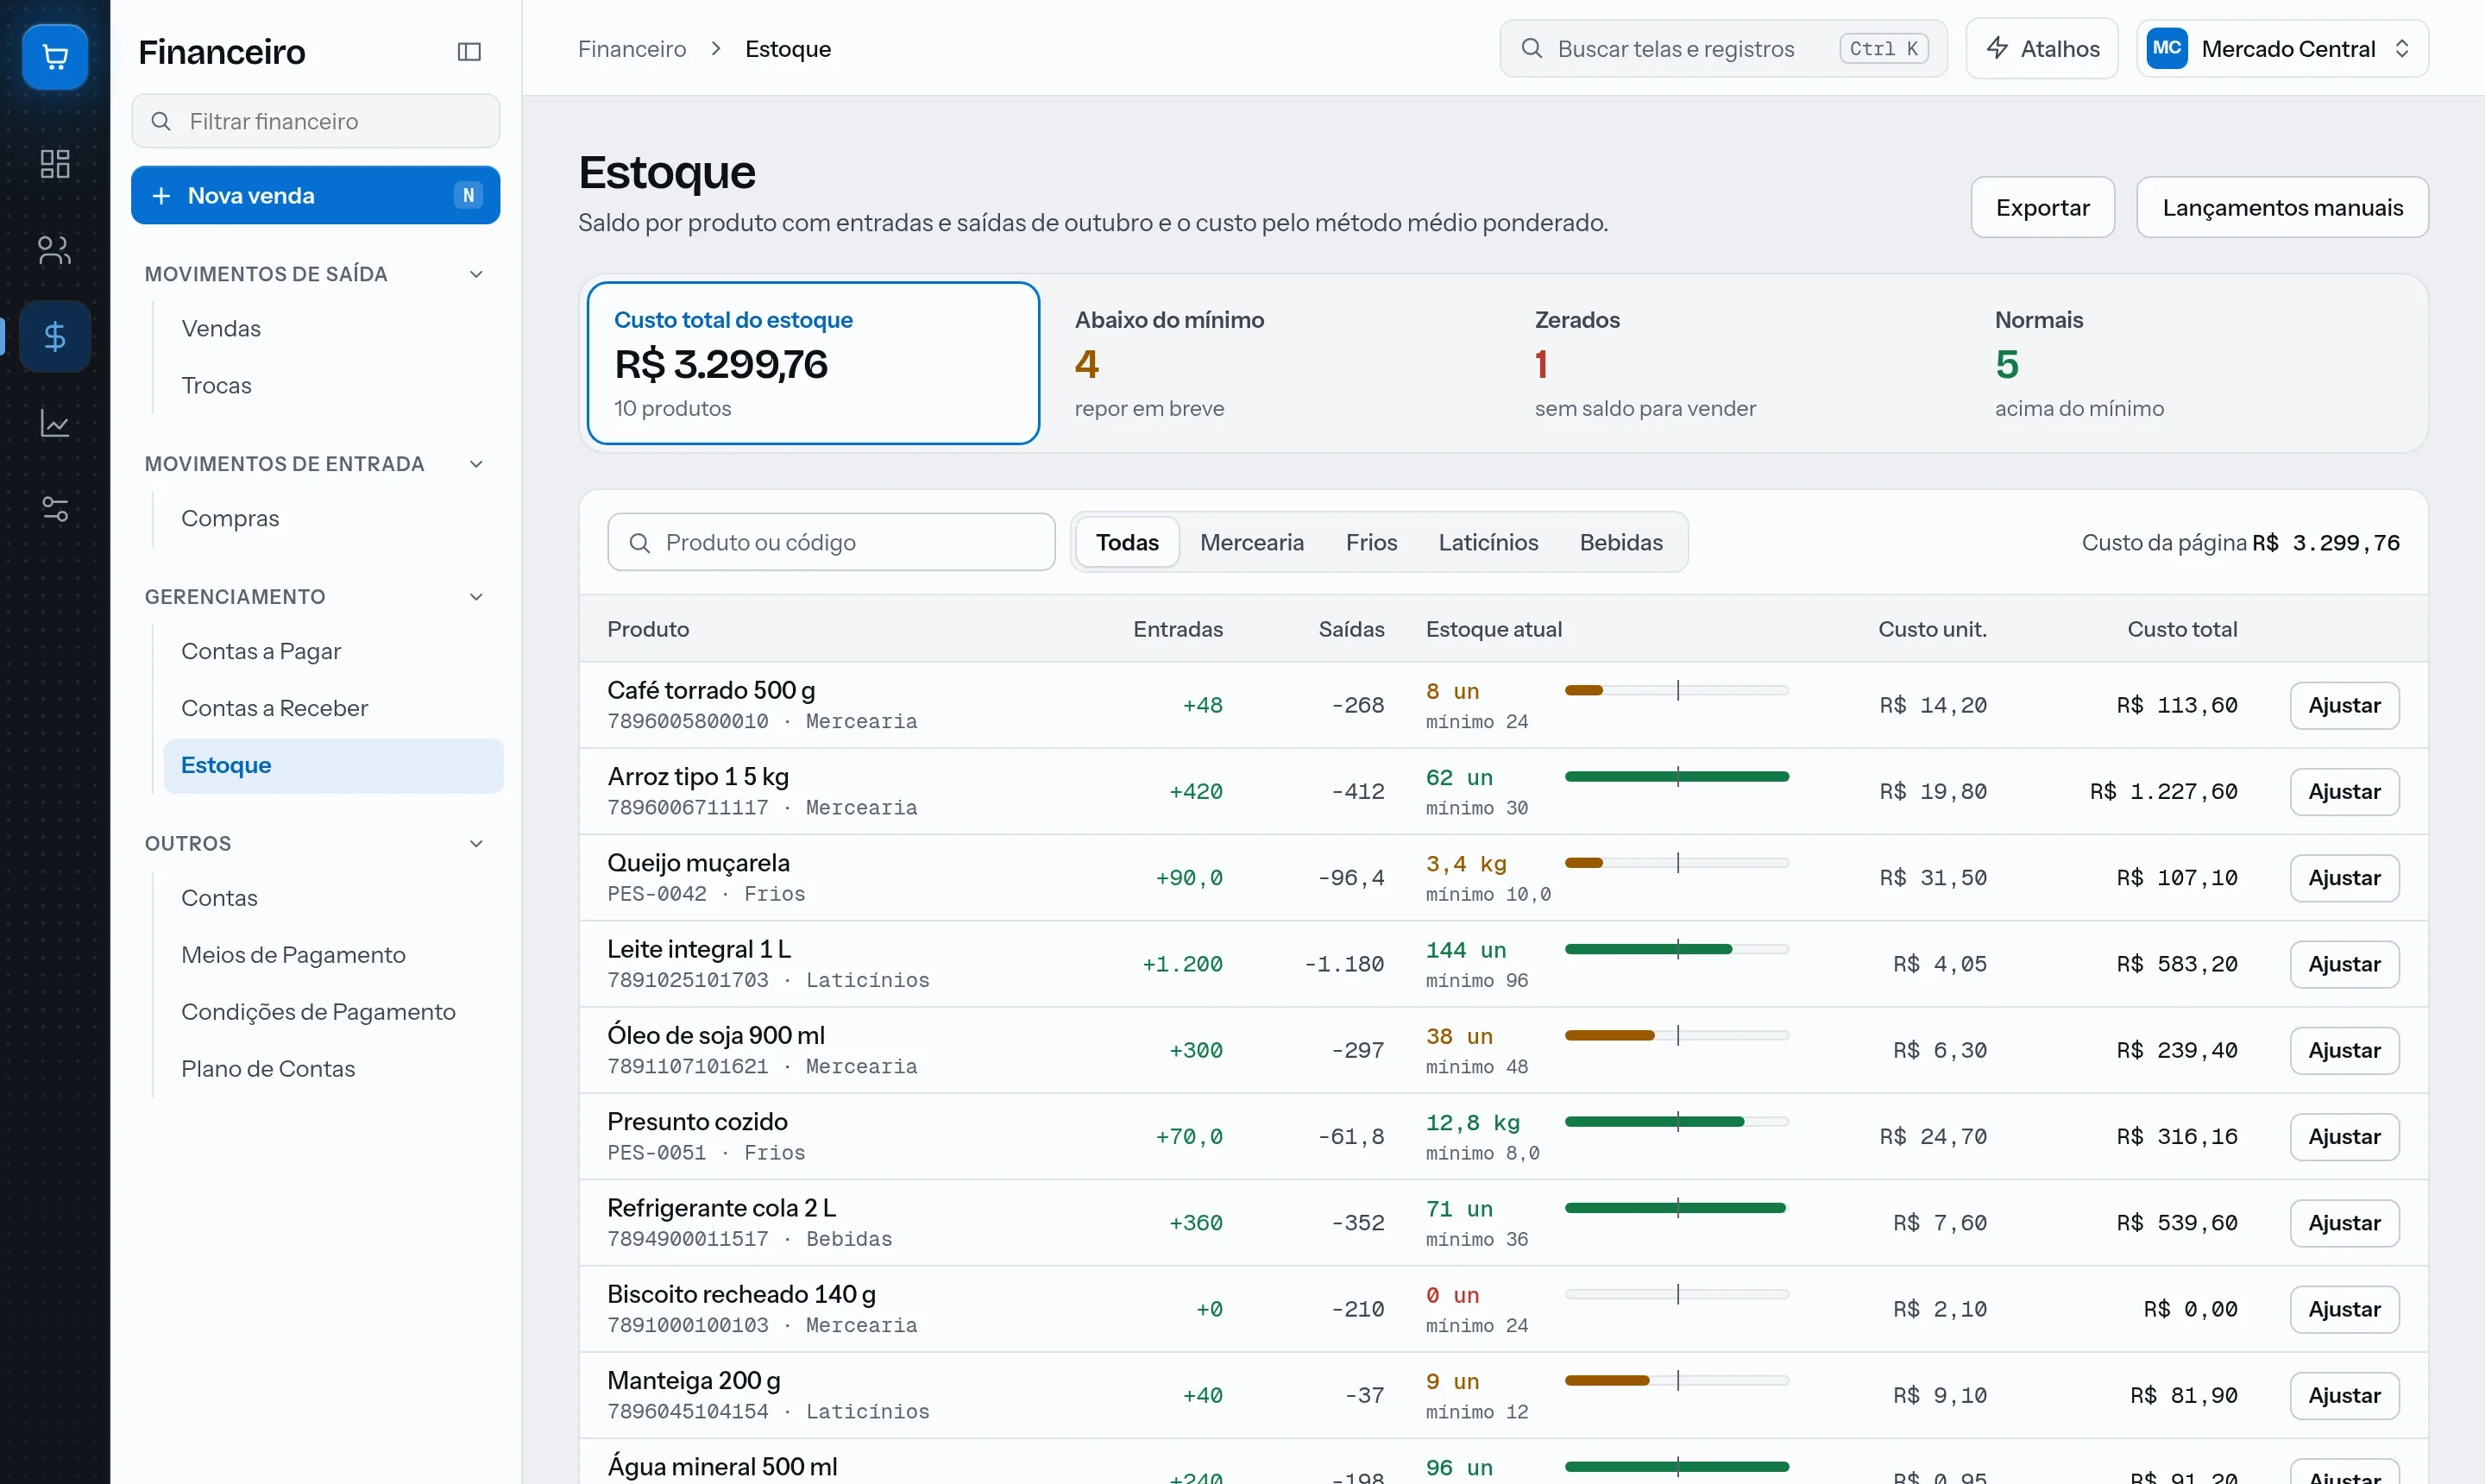Switch to the Bebidas tab
The width and height of the screenshot is (2485, 1484).
point(1621,542)
